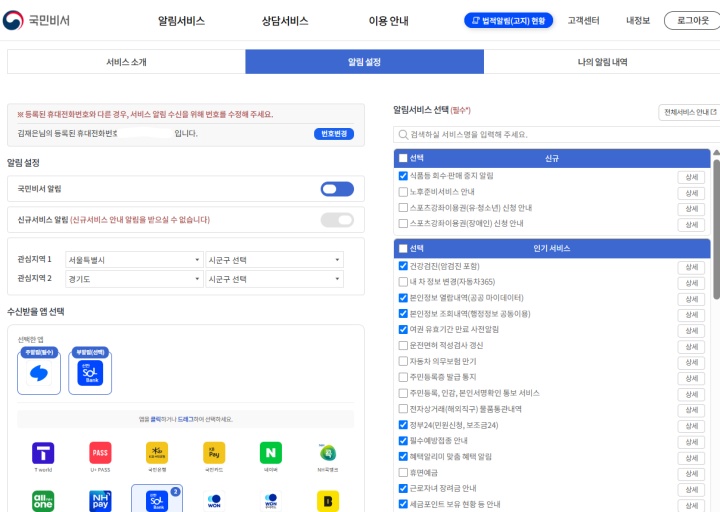
Task: Open 관심지역 1 시군구 선택 dropdown
Action: [274, 260]
